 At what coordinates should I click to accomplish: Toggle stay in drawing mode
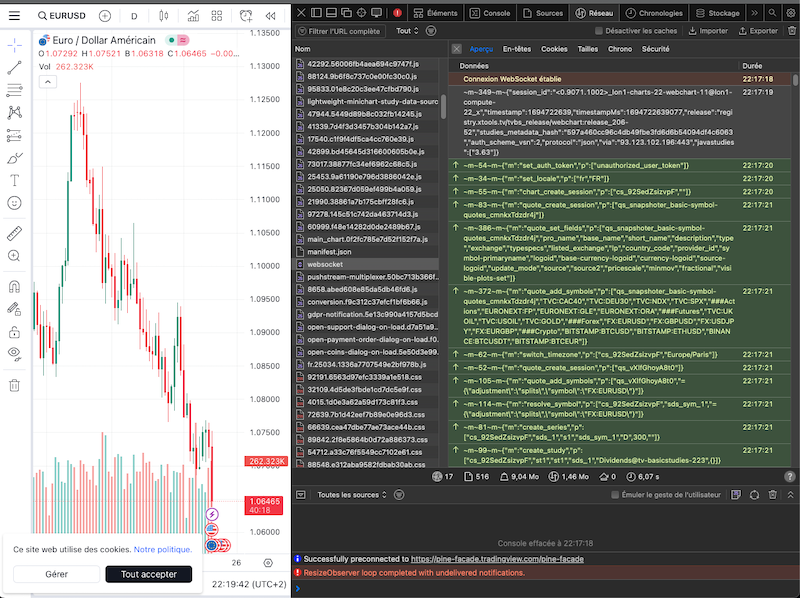point(14,309)
